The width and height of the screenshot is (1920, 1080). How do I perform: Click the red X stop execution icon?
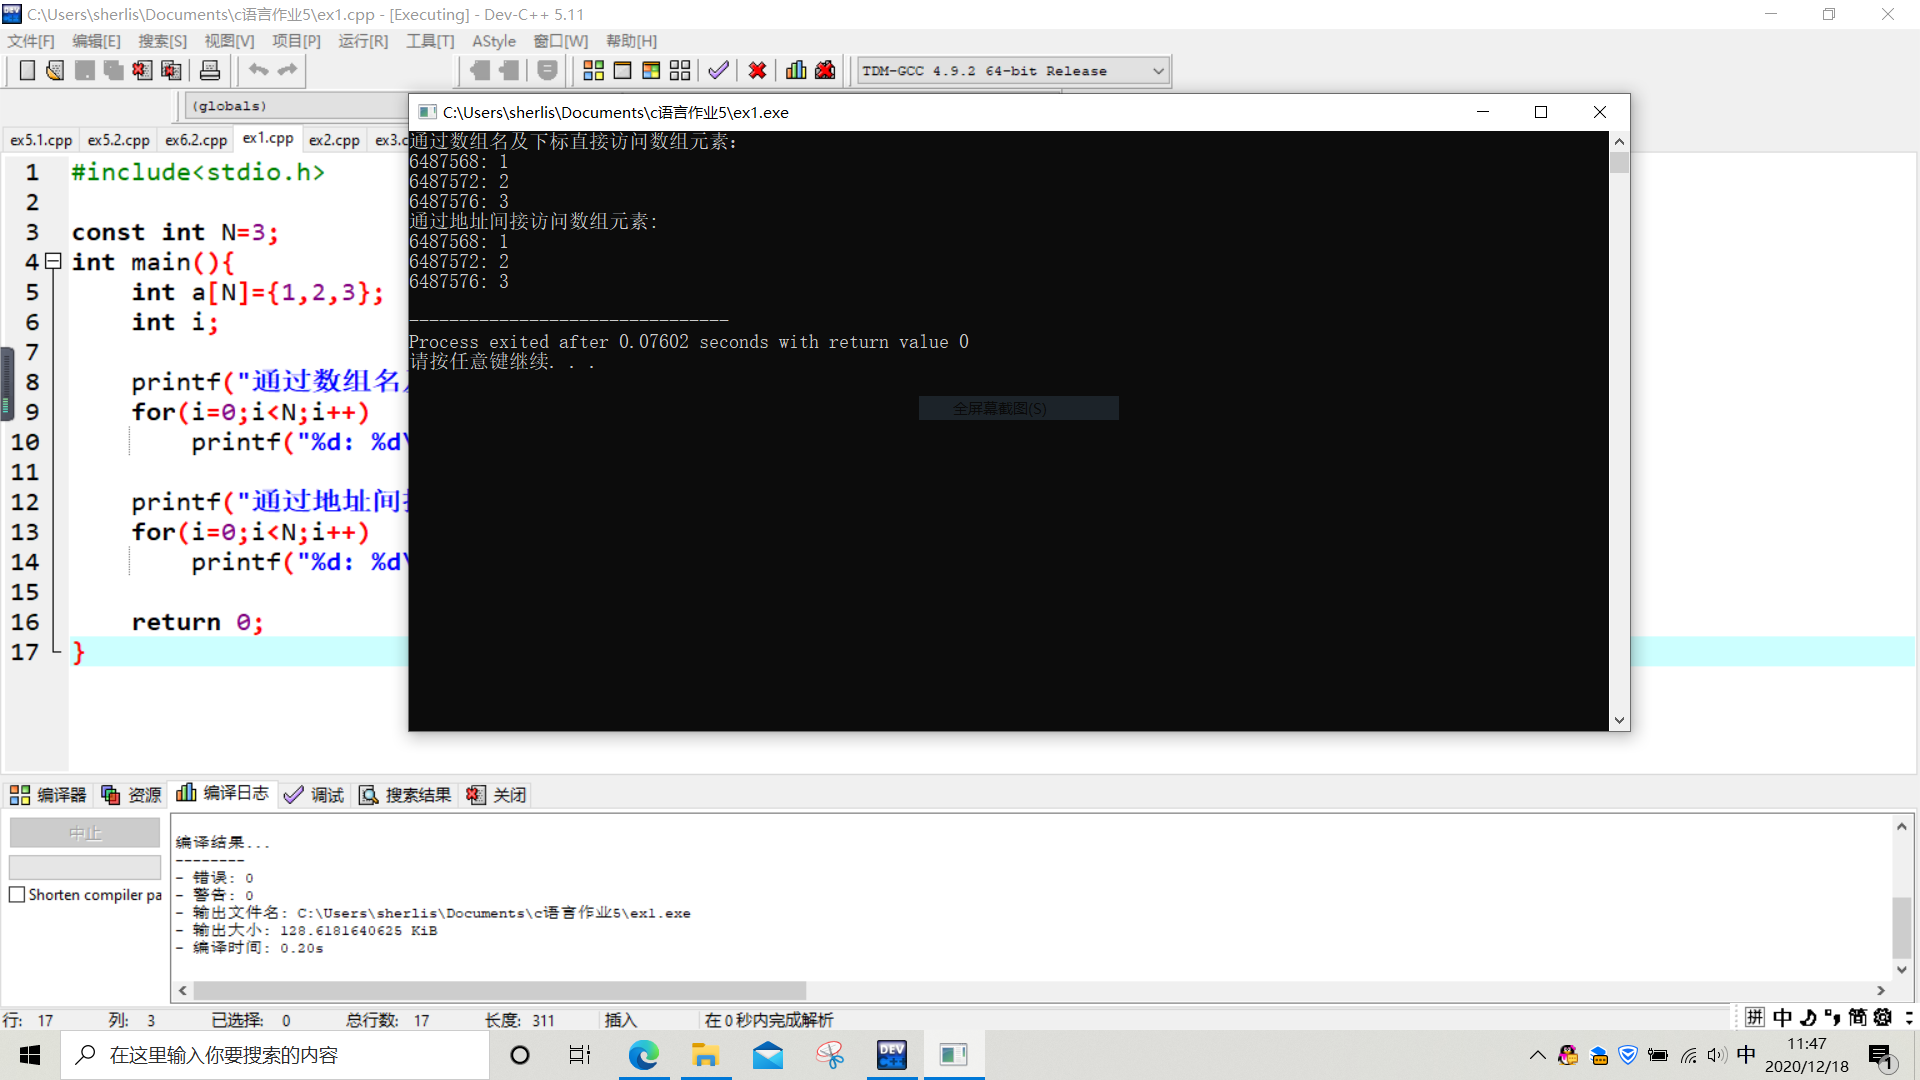point(757,70)
